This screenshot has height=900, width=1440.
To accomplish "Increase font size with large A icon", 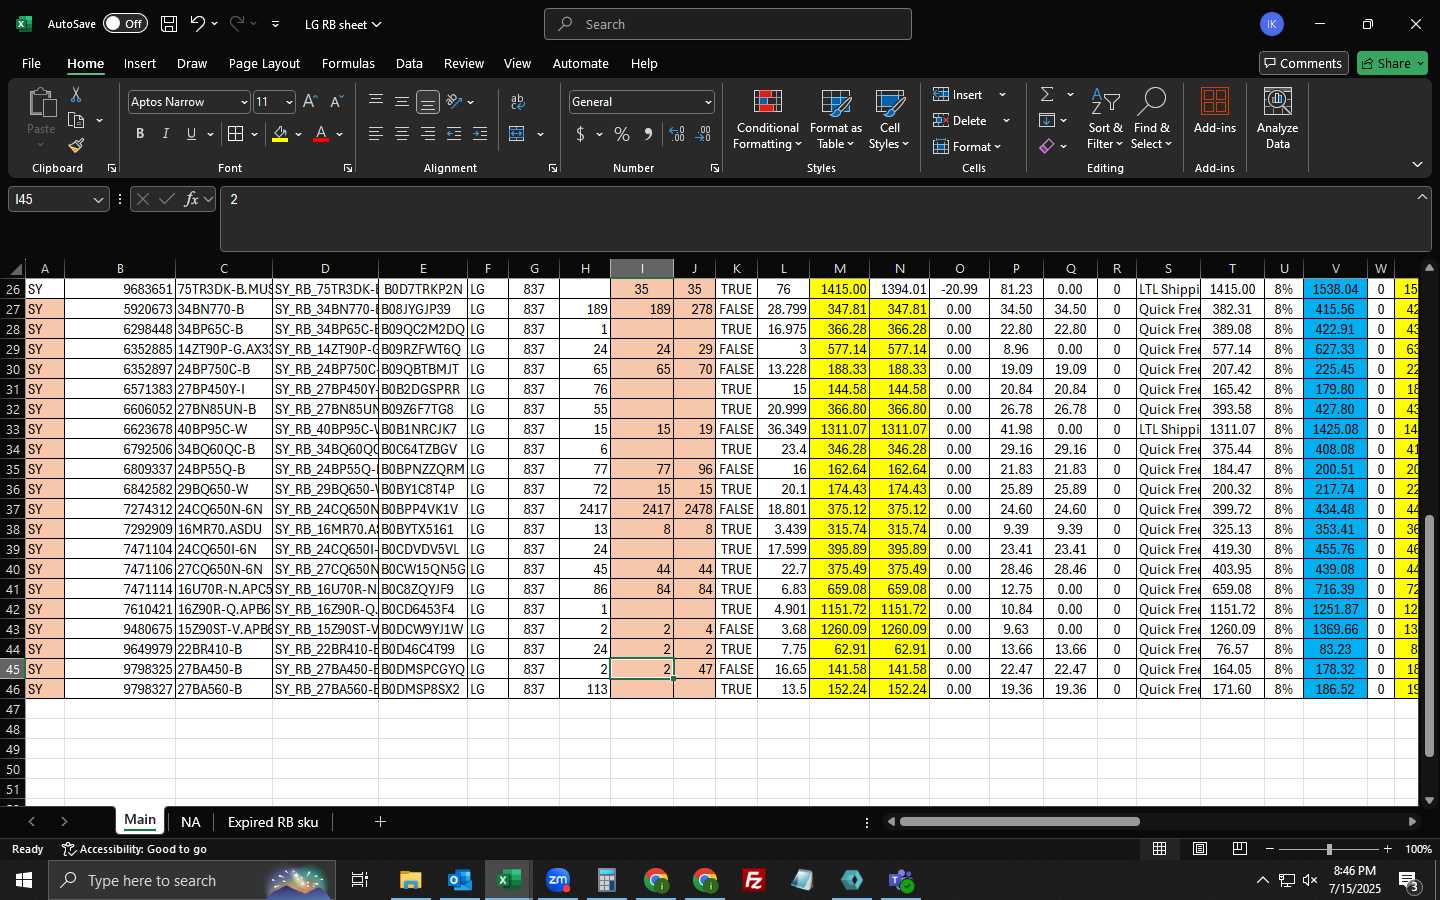I will point(310,102).
